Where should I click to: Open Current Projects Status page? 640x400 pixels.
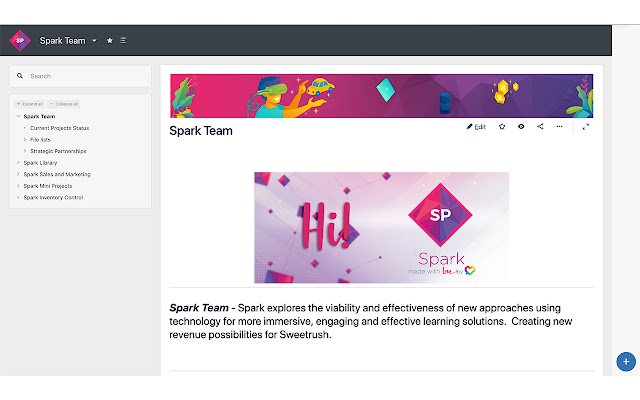[x=60, y=128]
